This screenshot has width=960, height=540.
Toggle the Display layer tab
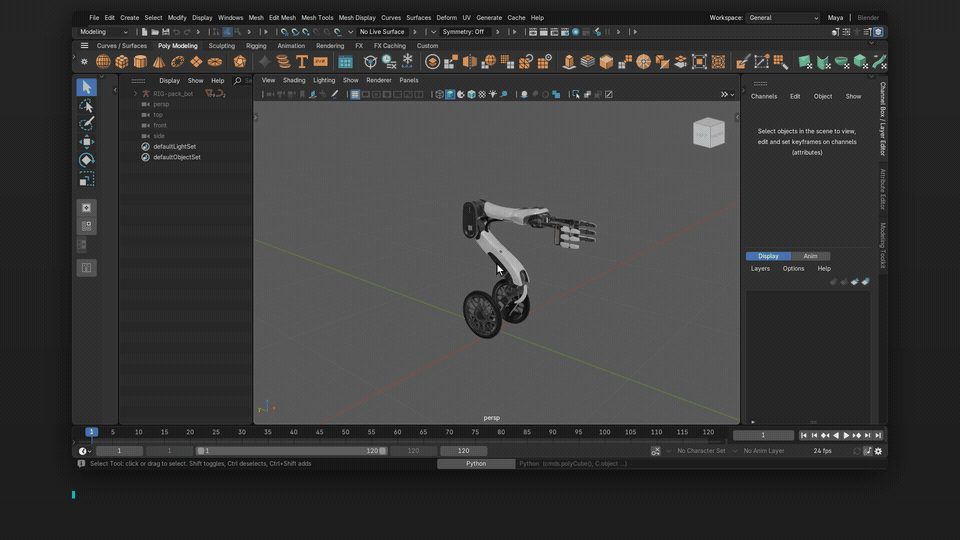click(x=768, y=256)
